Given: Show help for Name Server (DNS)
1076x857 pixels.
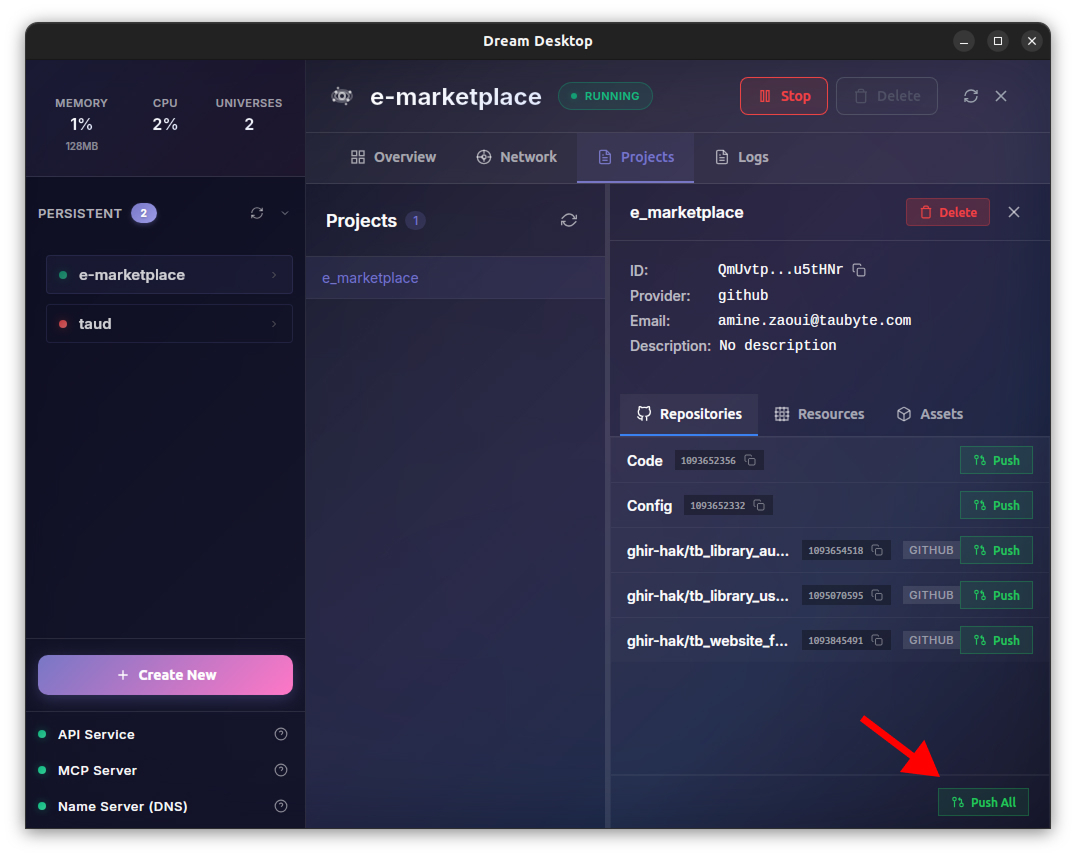Looking at the screenshot, I should [281, 806].
